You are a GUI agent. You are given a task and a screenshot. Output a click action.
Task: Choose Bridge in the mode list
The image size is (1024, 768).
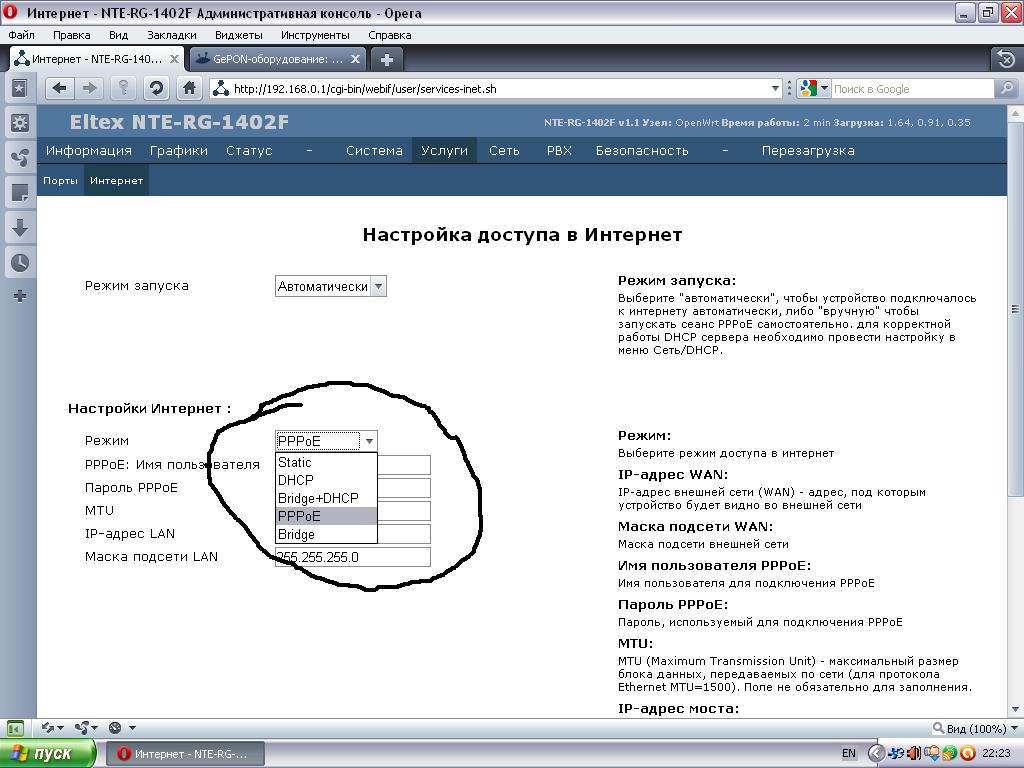point(326,534)
